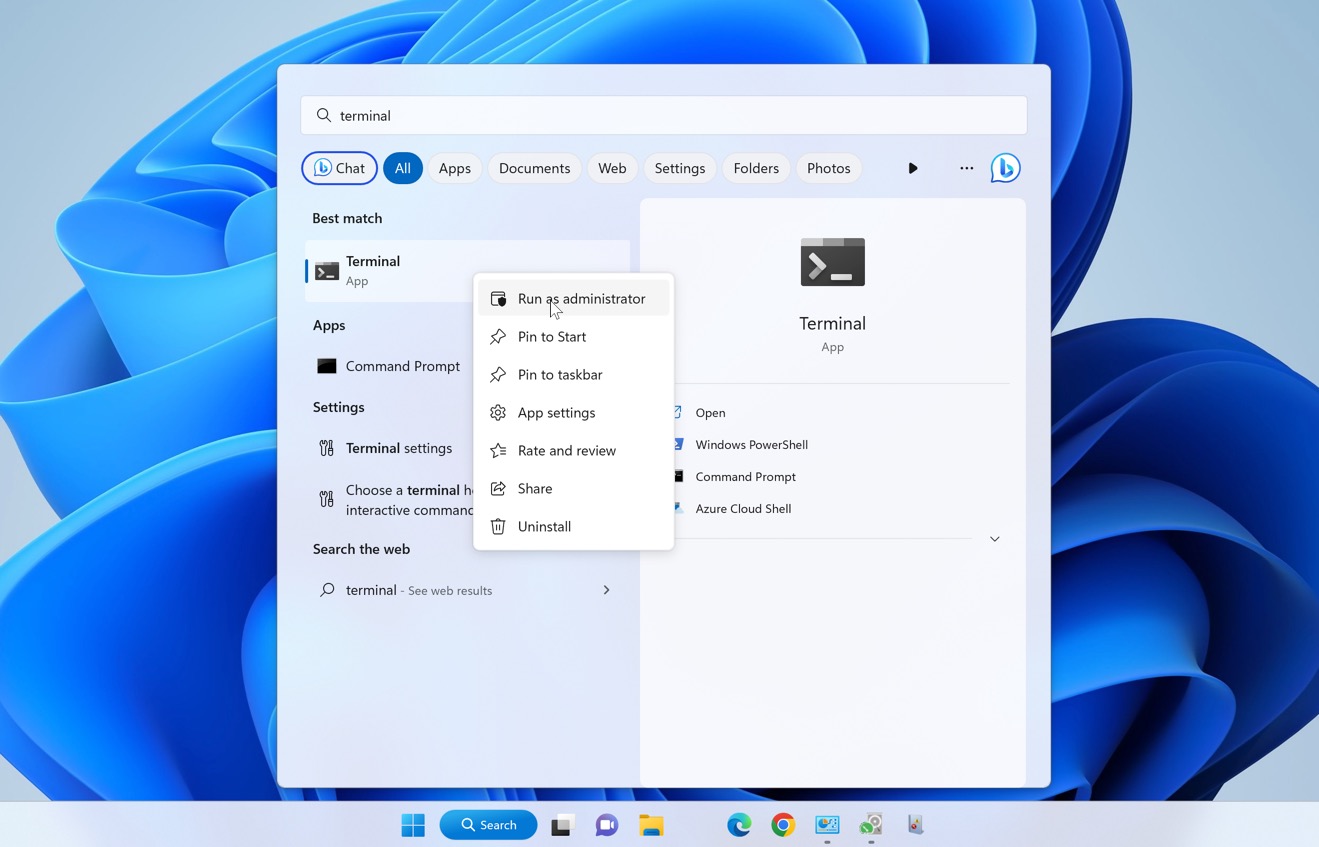Expand the Terminal actions list chevron
Viewport: 1319px width, 847px height.
click(x=994, y=539)
